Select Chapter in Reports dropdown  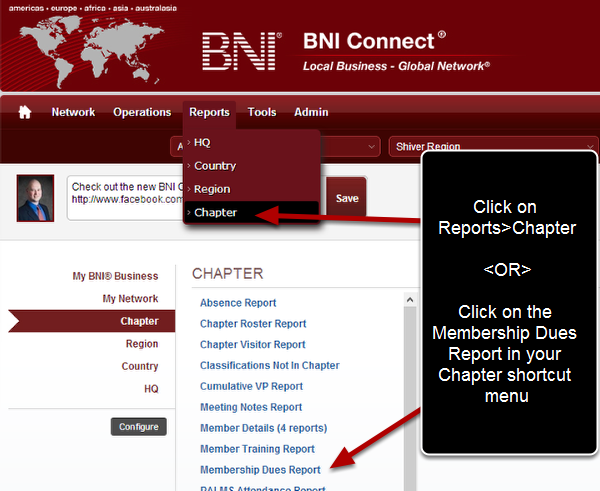[x=216, y=212]
